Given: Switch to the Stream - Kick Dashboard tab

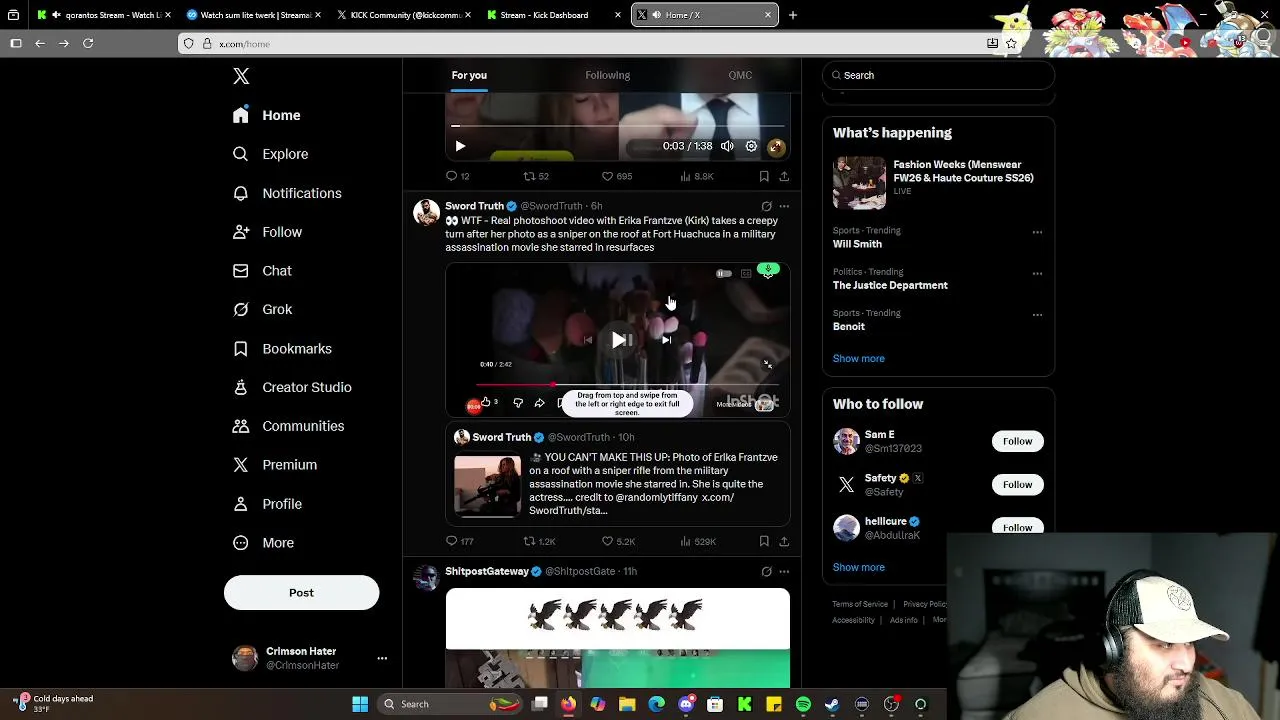Looking at the screenshot, I should [551, 15].
